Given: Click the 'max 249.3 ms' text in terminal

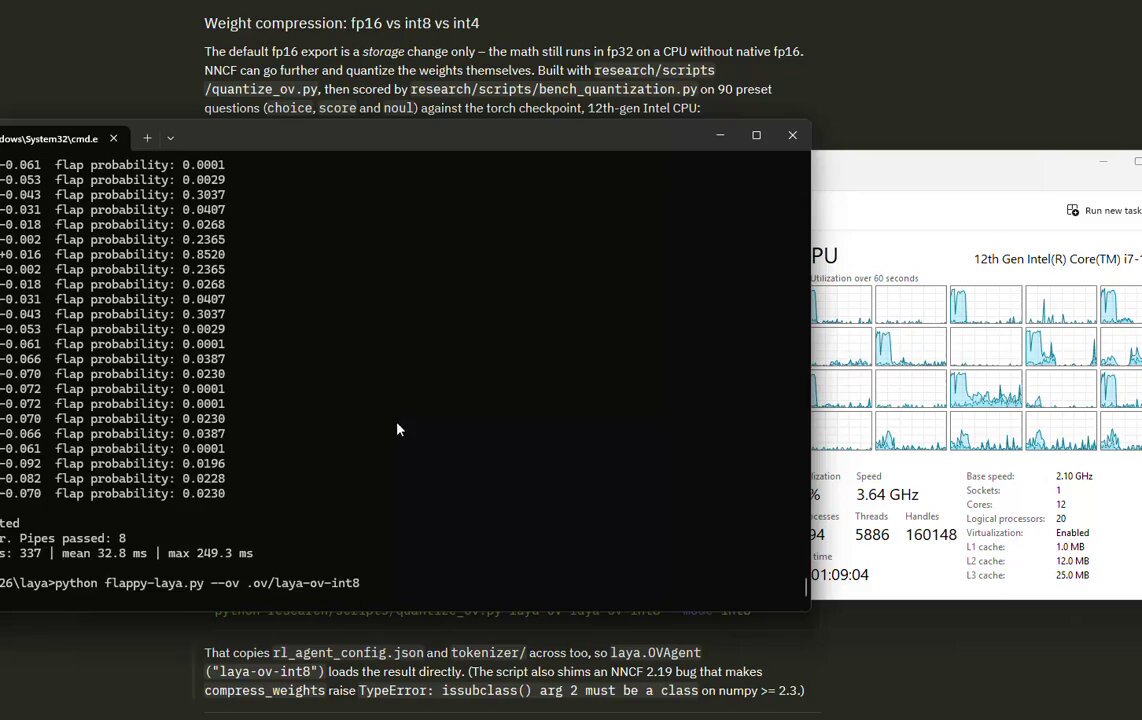Looking at the screenshot, I should 210,553.
